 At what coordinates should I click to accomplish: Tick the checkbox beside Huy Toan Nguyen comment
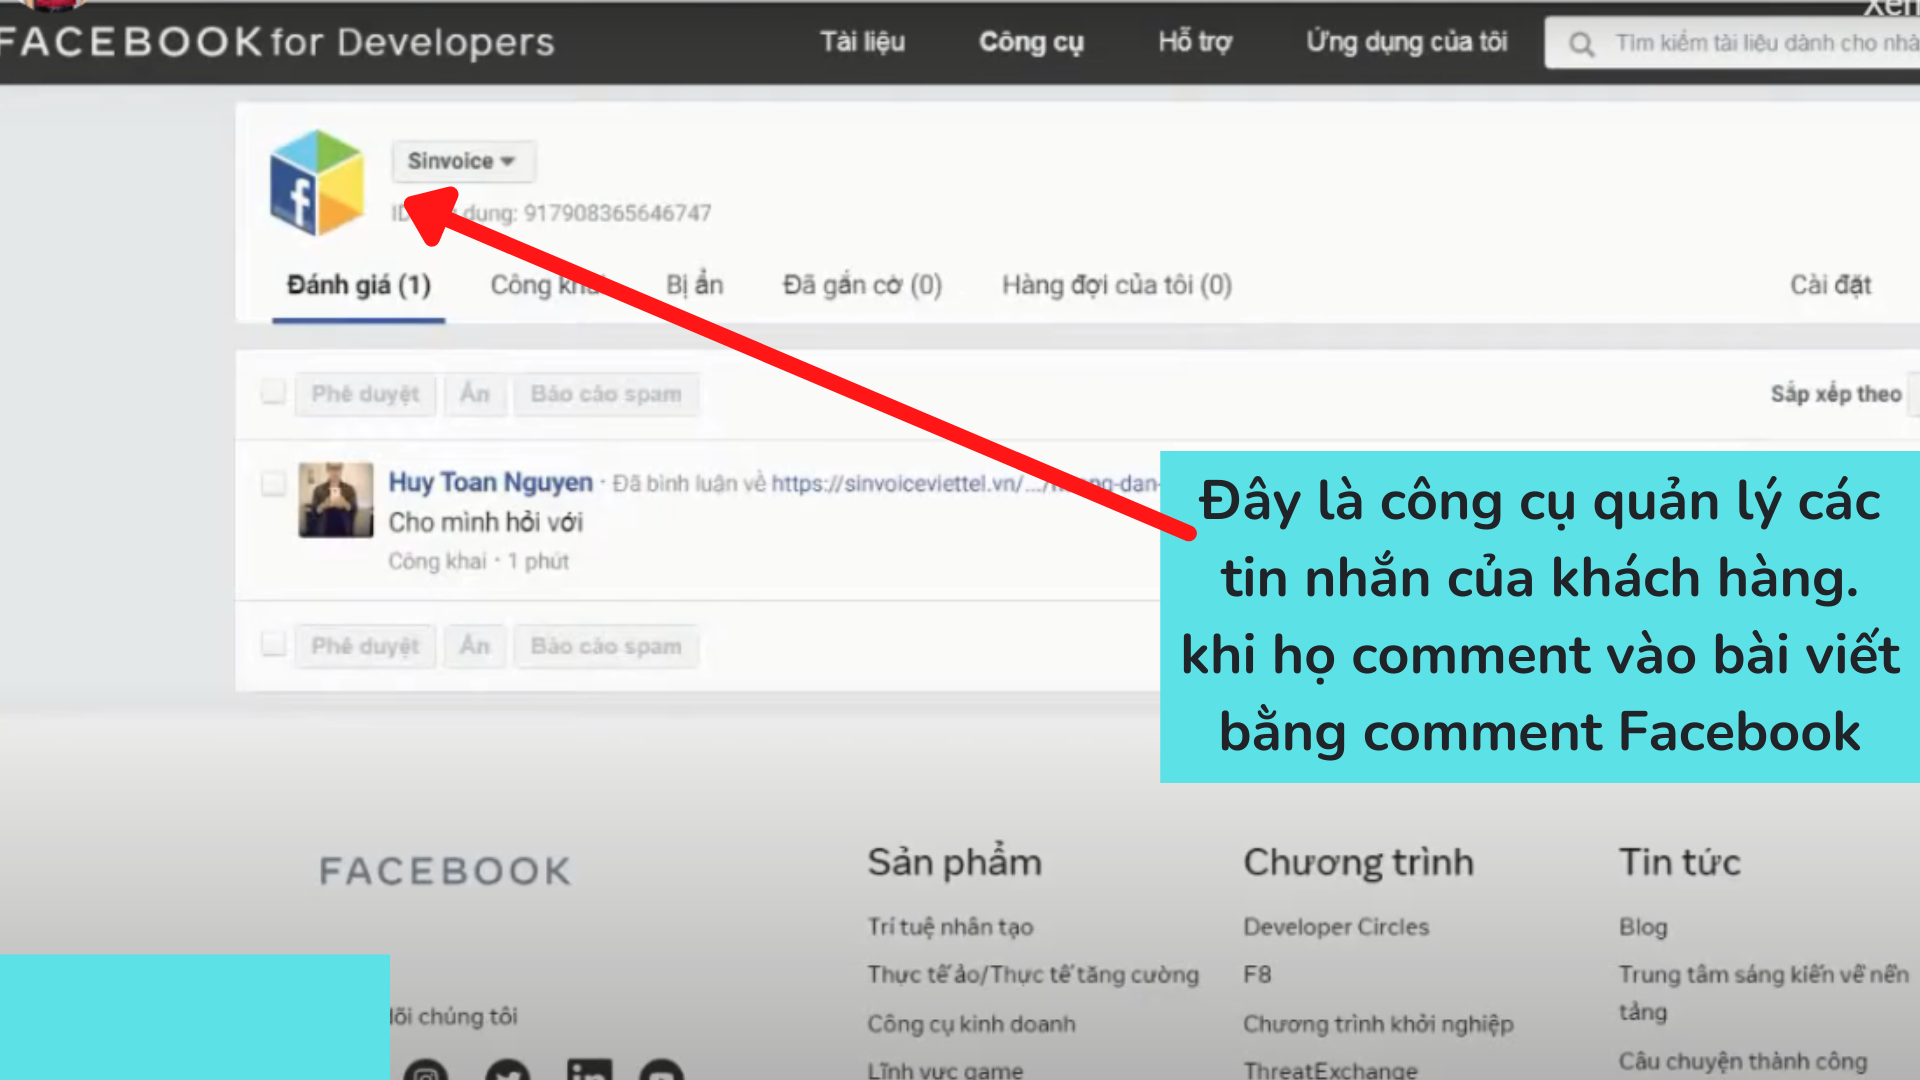[x=273, y=484]
